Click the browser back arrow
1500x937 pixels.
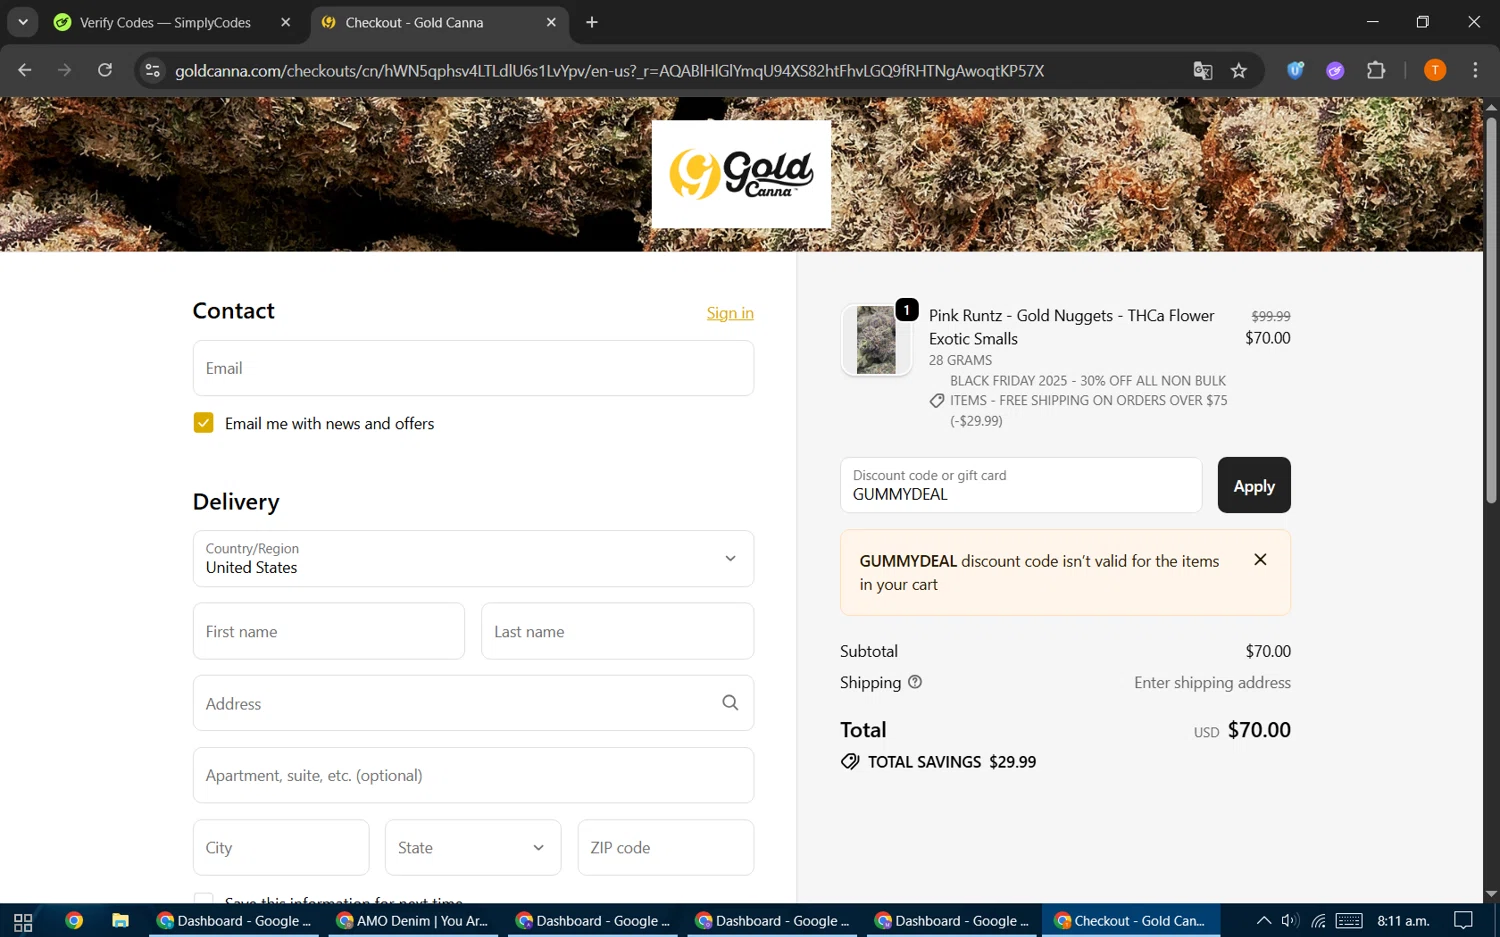coord(25,70)
